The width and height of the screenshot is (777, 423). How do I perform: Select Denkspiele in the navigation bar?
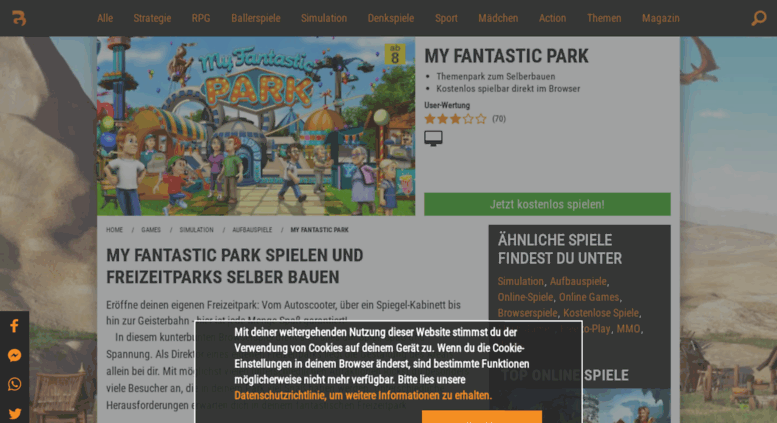tap(391, 18)
